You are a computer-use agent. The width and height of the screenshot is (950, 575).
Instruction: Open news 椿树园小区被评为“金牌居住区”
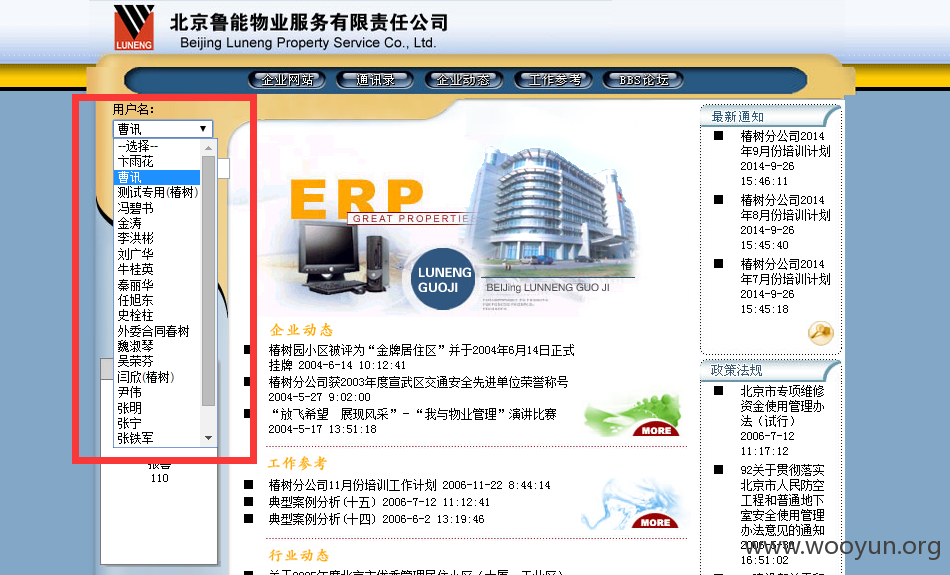[x=422, y=357]
